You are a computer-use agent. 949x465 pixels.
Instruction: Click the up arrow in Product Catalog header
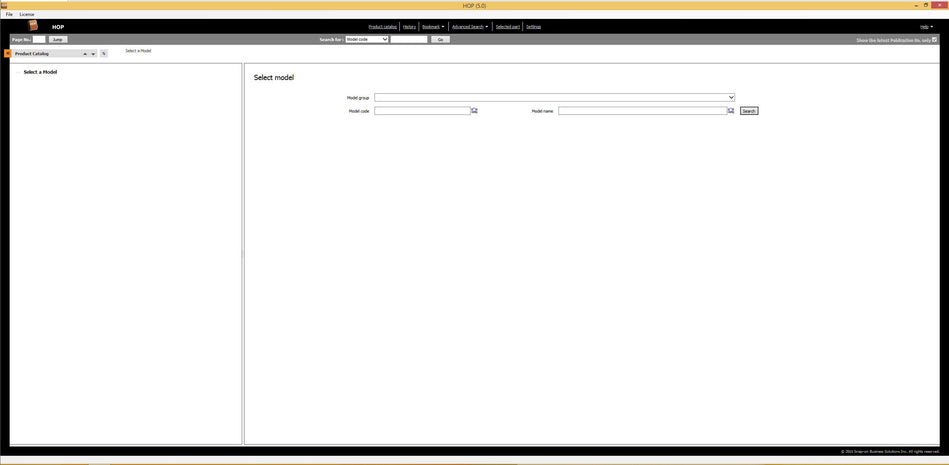click(85, 54)
